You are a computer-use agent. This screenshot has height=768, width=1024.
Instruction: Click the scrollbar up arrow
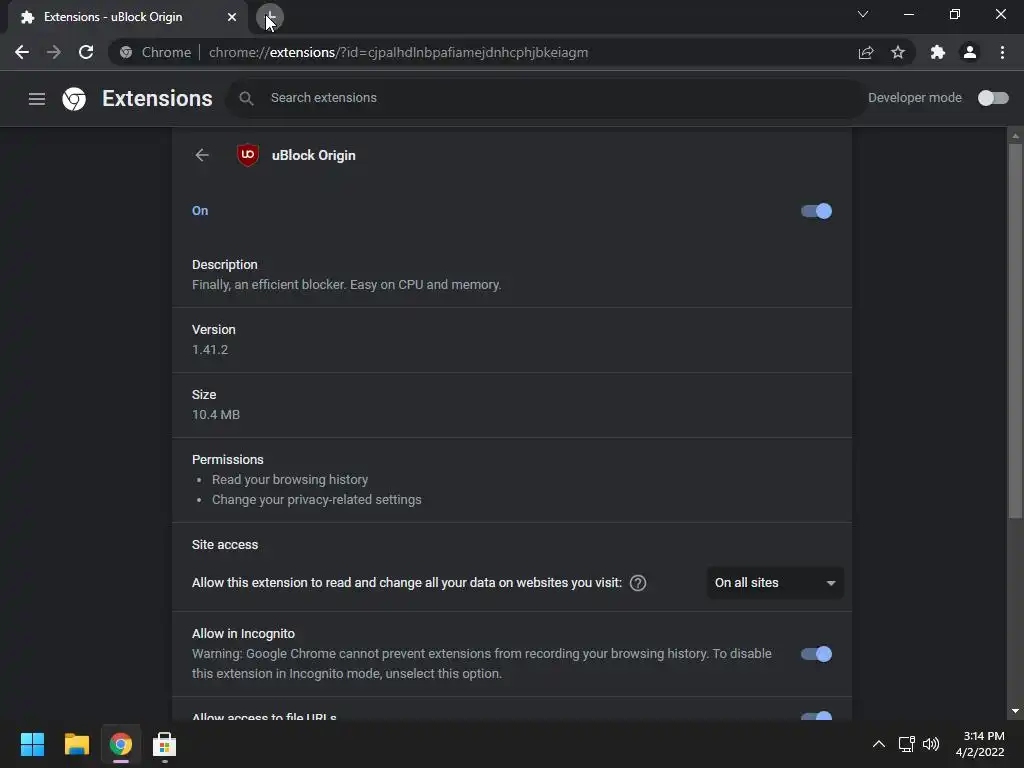[x=1015, y=136]
